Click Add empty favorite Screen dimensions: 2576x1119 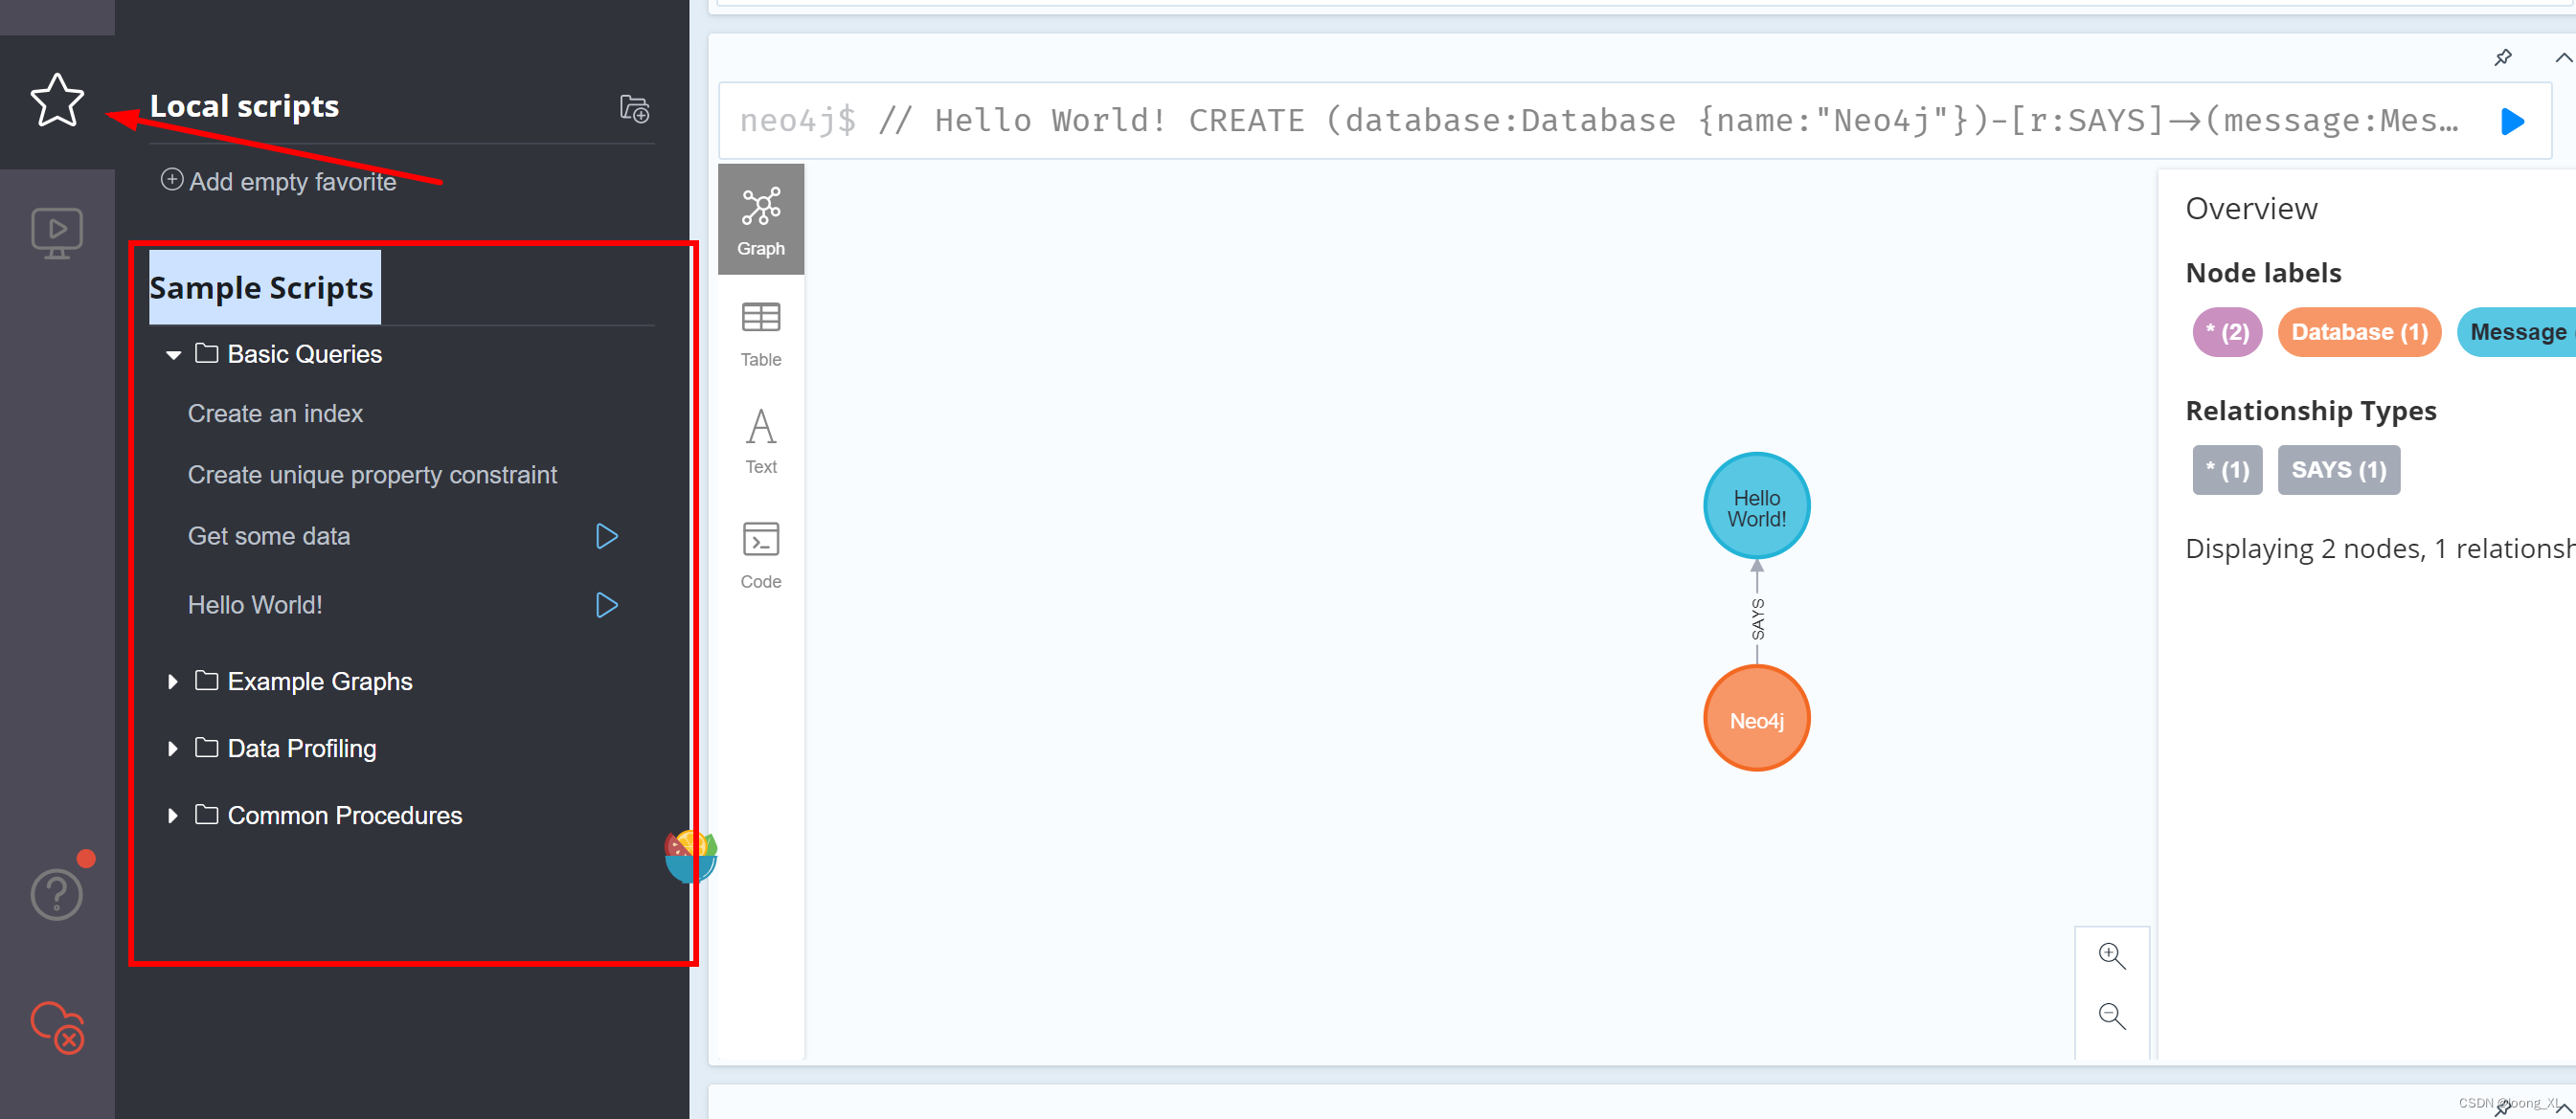tap(279, 181)
